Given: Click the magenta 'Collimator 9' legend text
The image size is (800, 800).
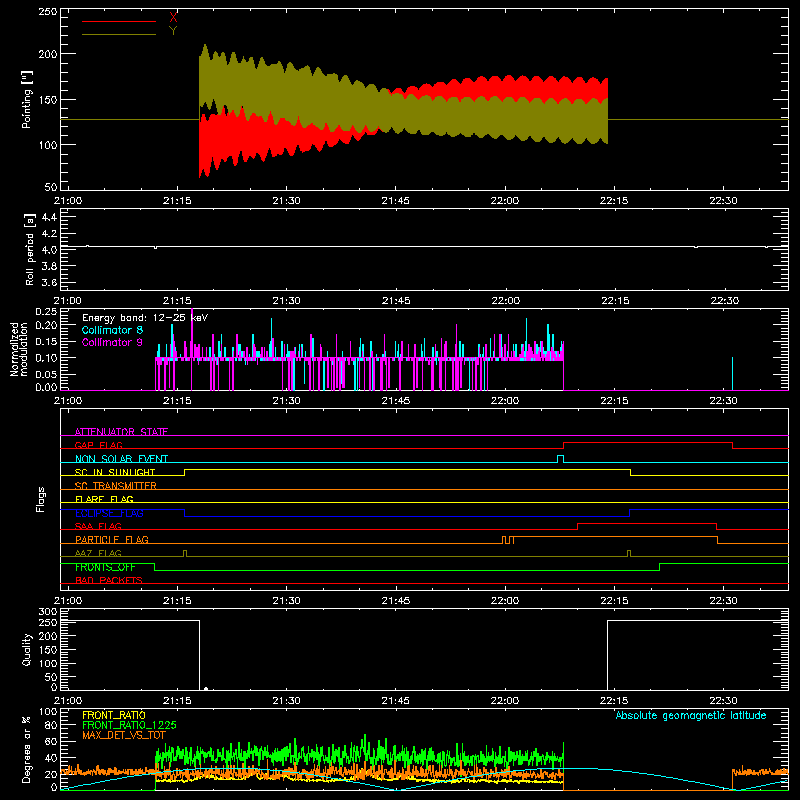Looking at the screenshot, I should click(112, 342).
